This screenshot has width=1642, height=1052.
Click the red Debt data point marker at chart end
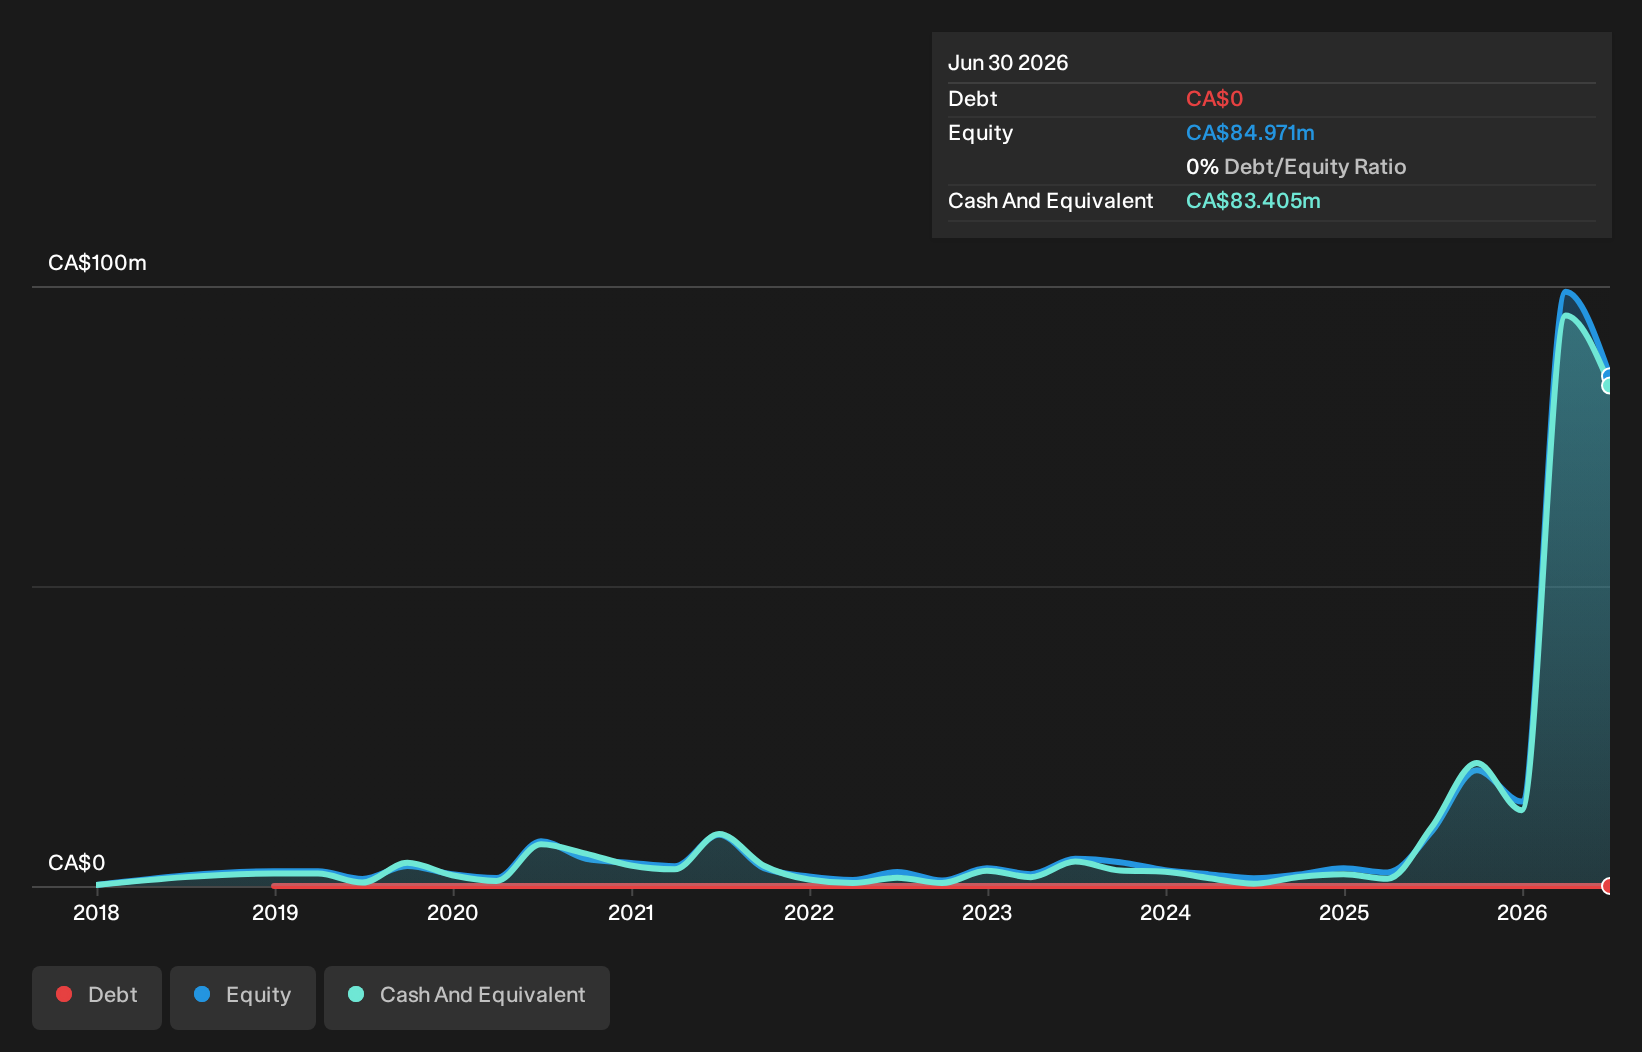click(1608, 886)
